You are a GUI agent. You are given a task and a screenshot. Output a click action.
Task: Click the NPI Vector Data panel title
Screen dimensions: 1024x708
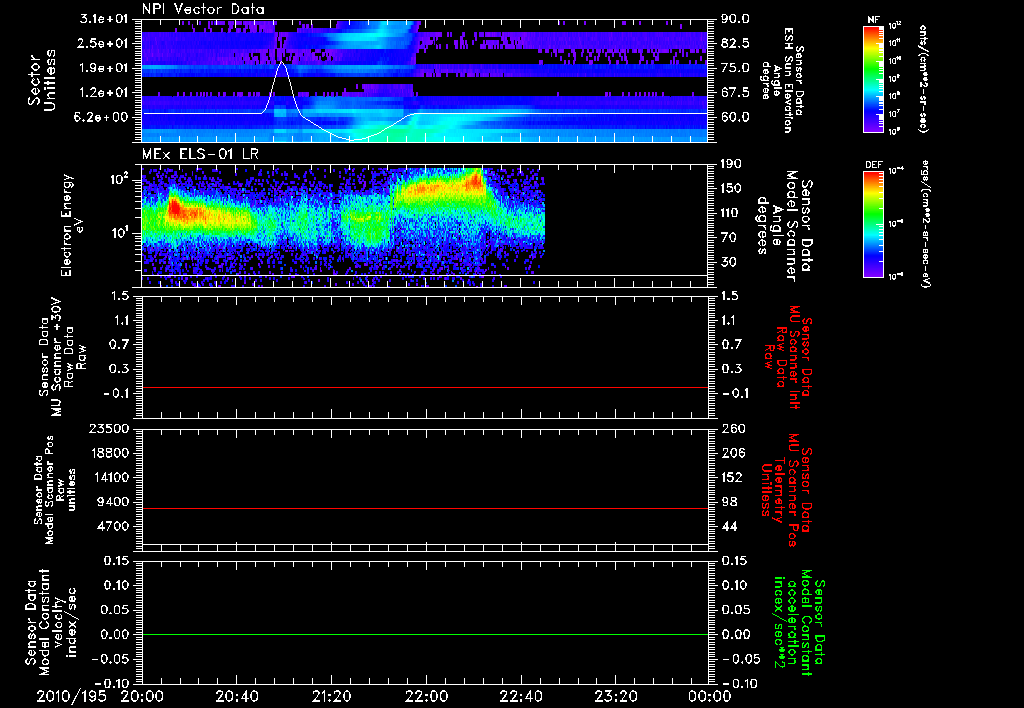pos(203,9)
